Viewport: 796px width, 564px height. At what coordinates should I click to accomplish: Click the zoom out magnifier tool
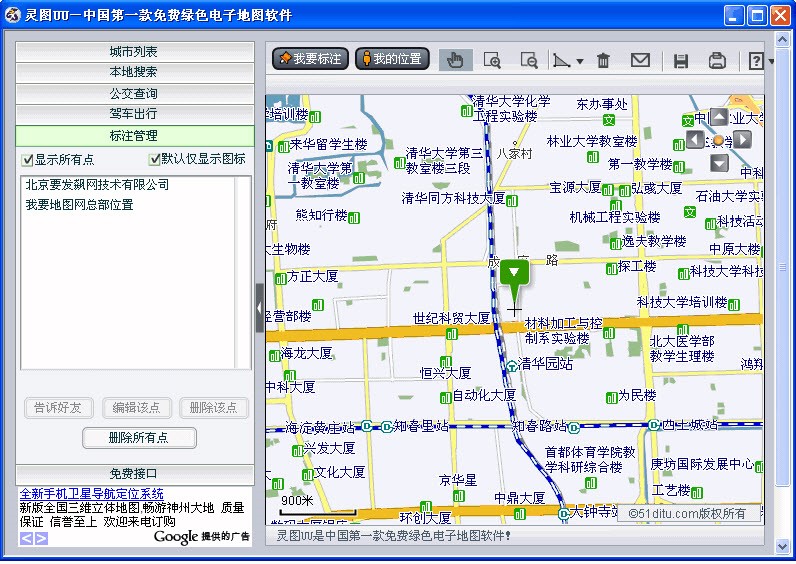coord(529,60)
